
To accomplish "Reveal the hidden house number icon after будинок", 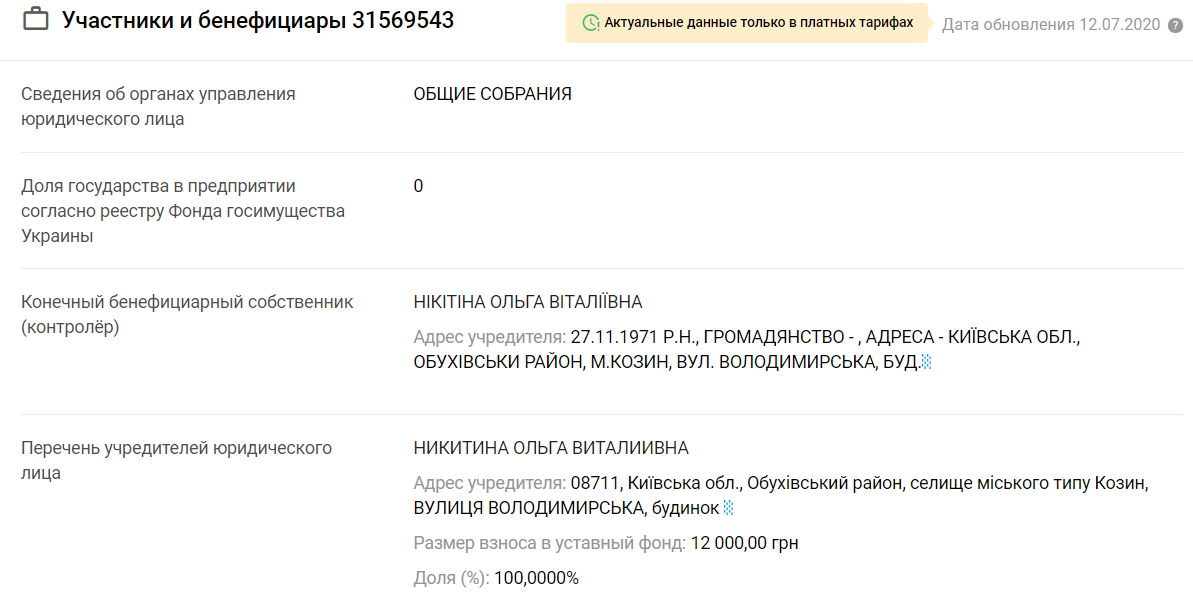I will tap(729, 506).
